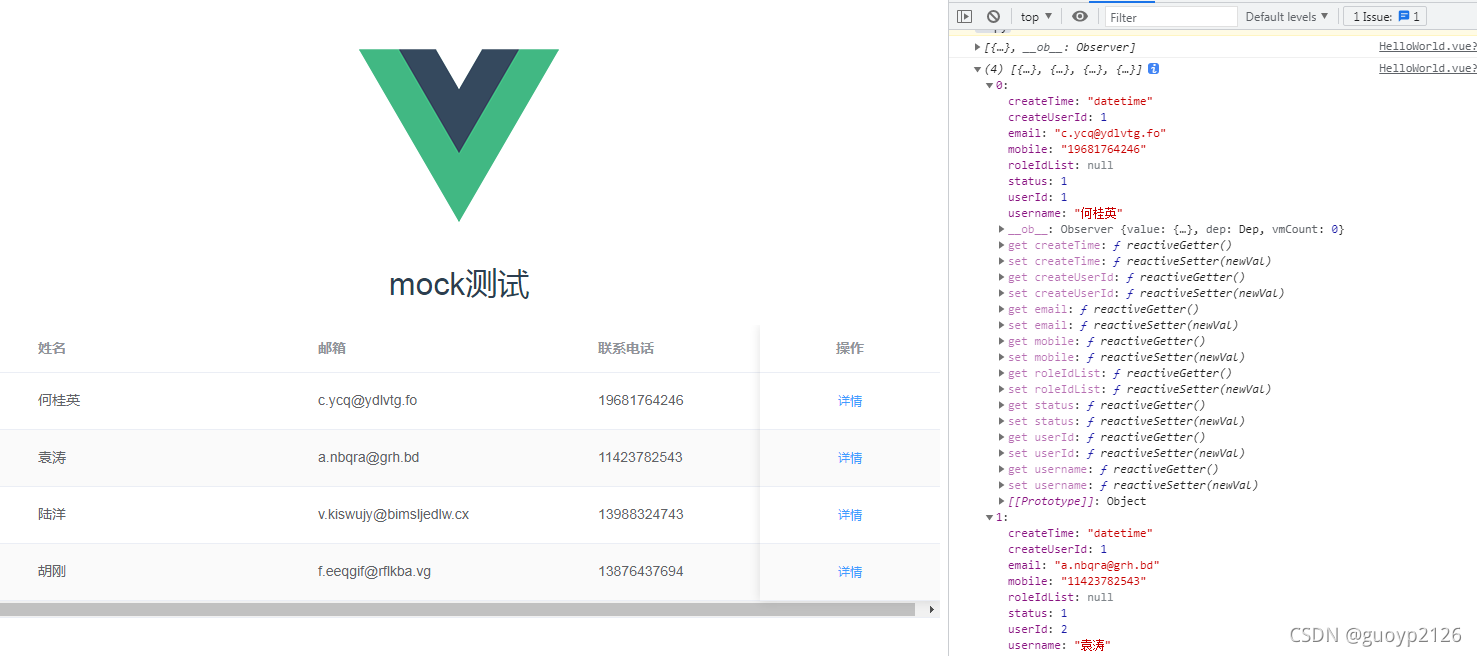Expand the get mobile getter
The height and width of the screenshot is (656, 1477).
(1002, 341)
